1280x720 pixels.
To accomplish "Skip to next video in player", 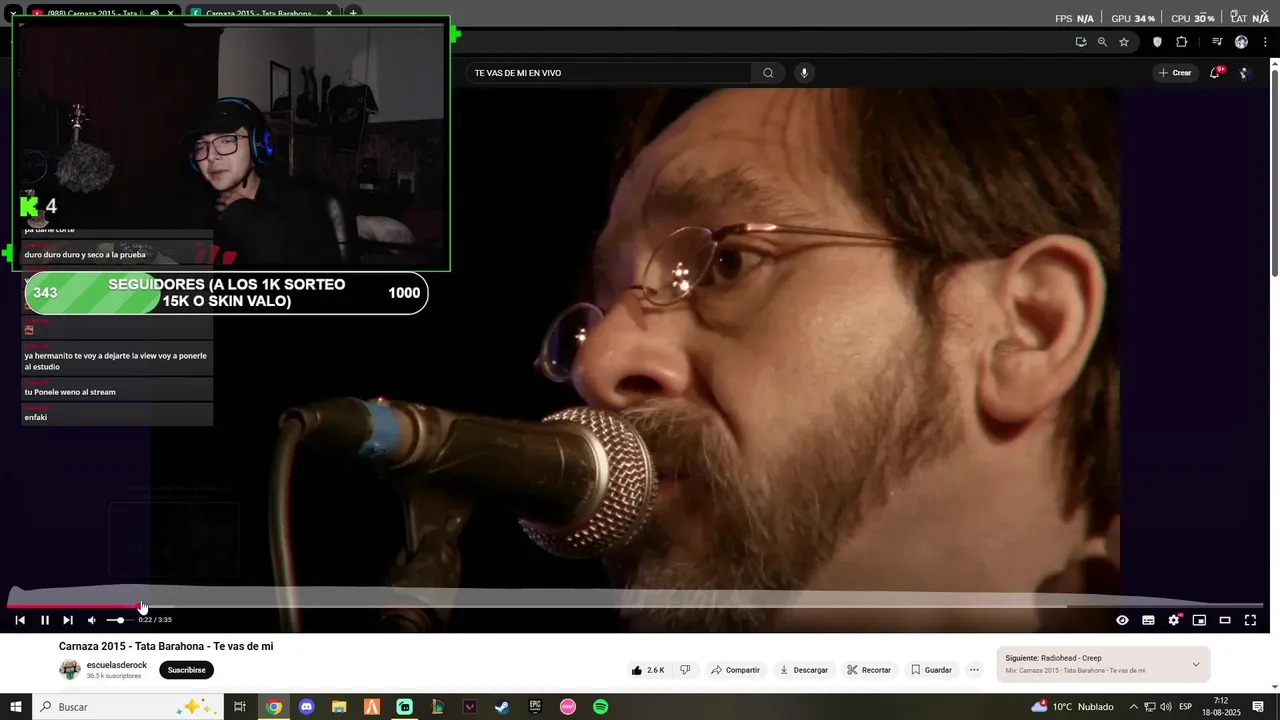I will point(68,620).
